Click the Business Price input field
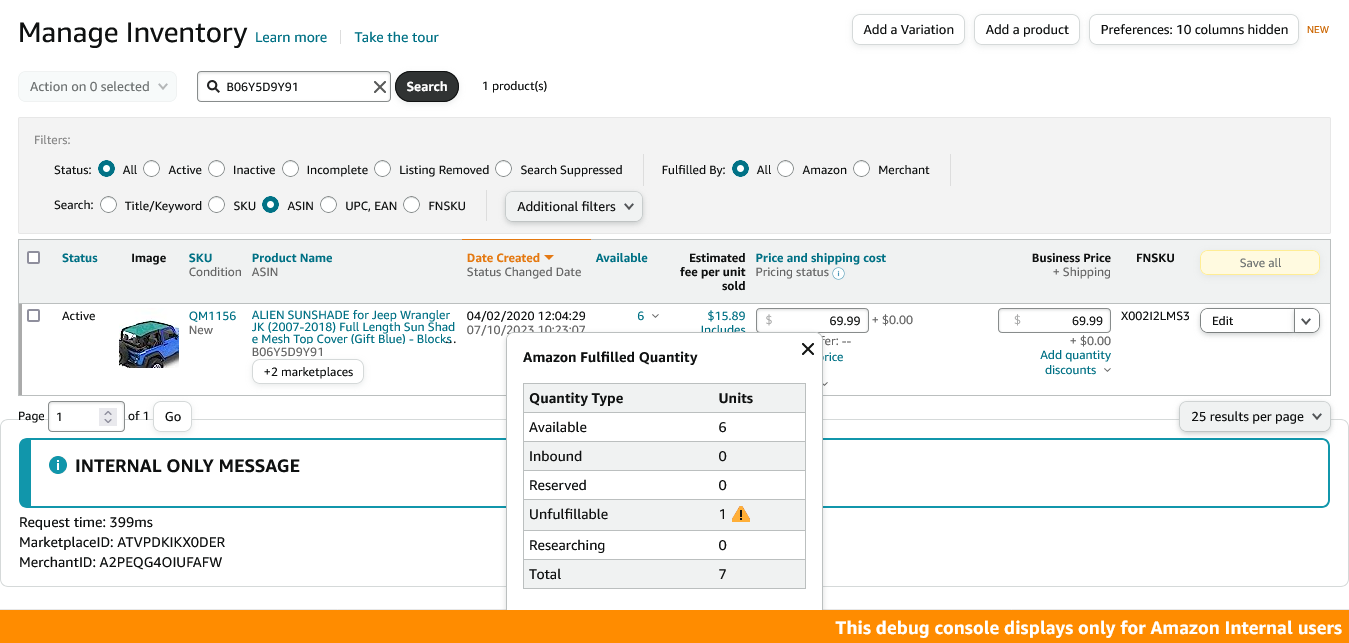The width and height of the screenshot is (1349, 643). tap(1055, 320)
